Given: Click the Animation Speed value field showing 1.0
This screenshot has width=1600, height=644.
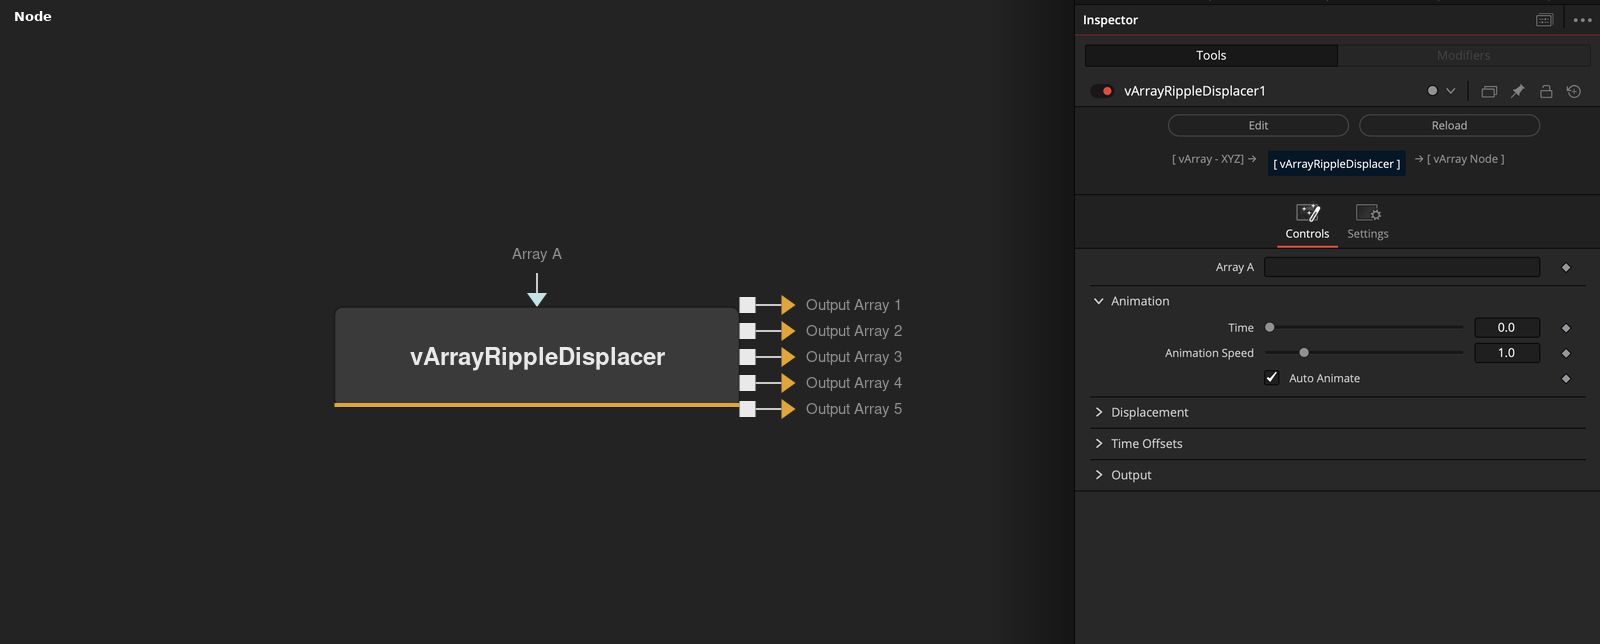Looking at the screenshot, I should click(1507, 353).
